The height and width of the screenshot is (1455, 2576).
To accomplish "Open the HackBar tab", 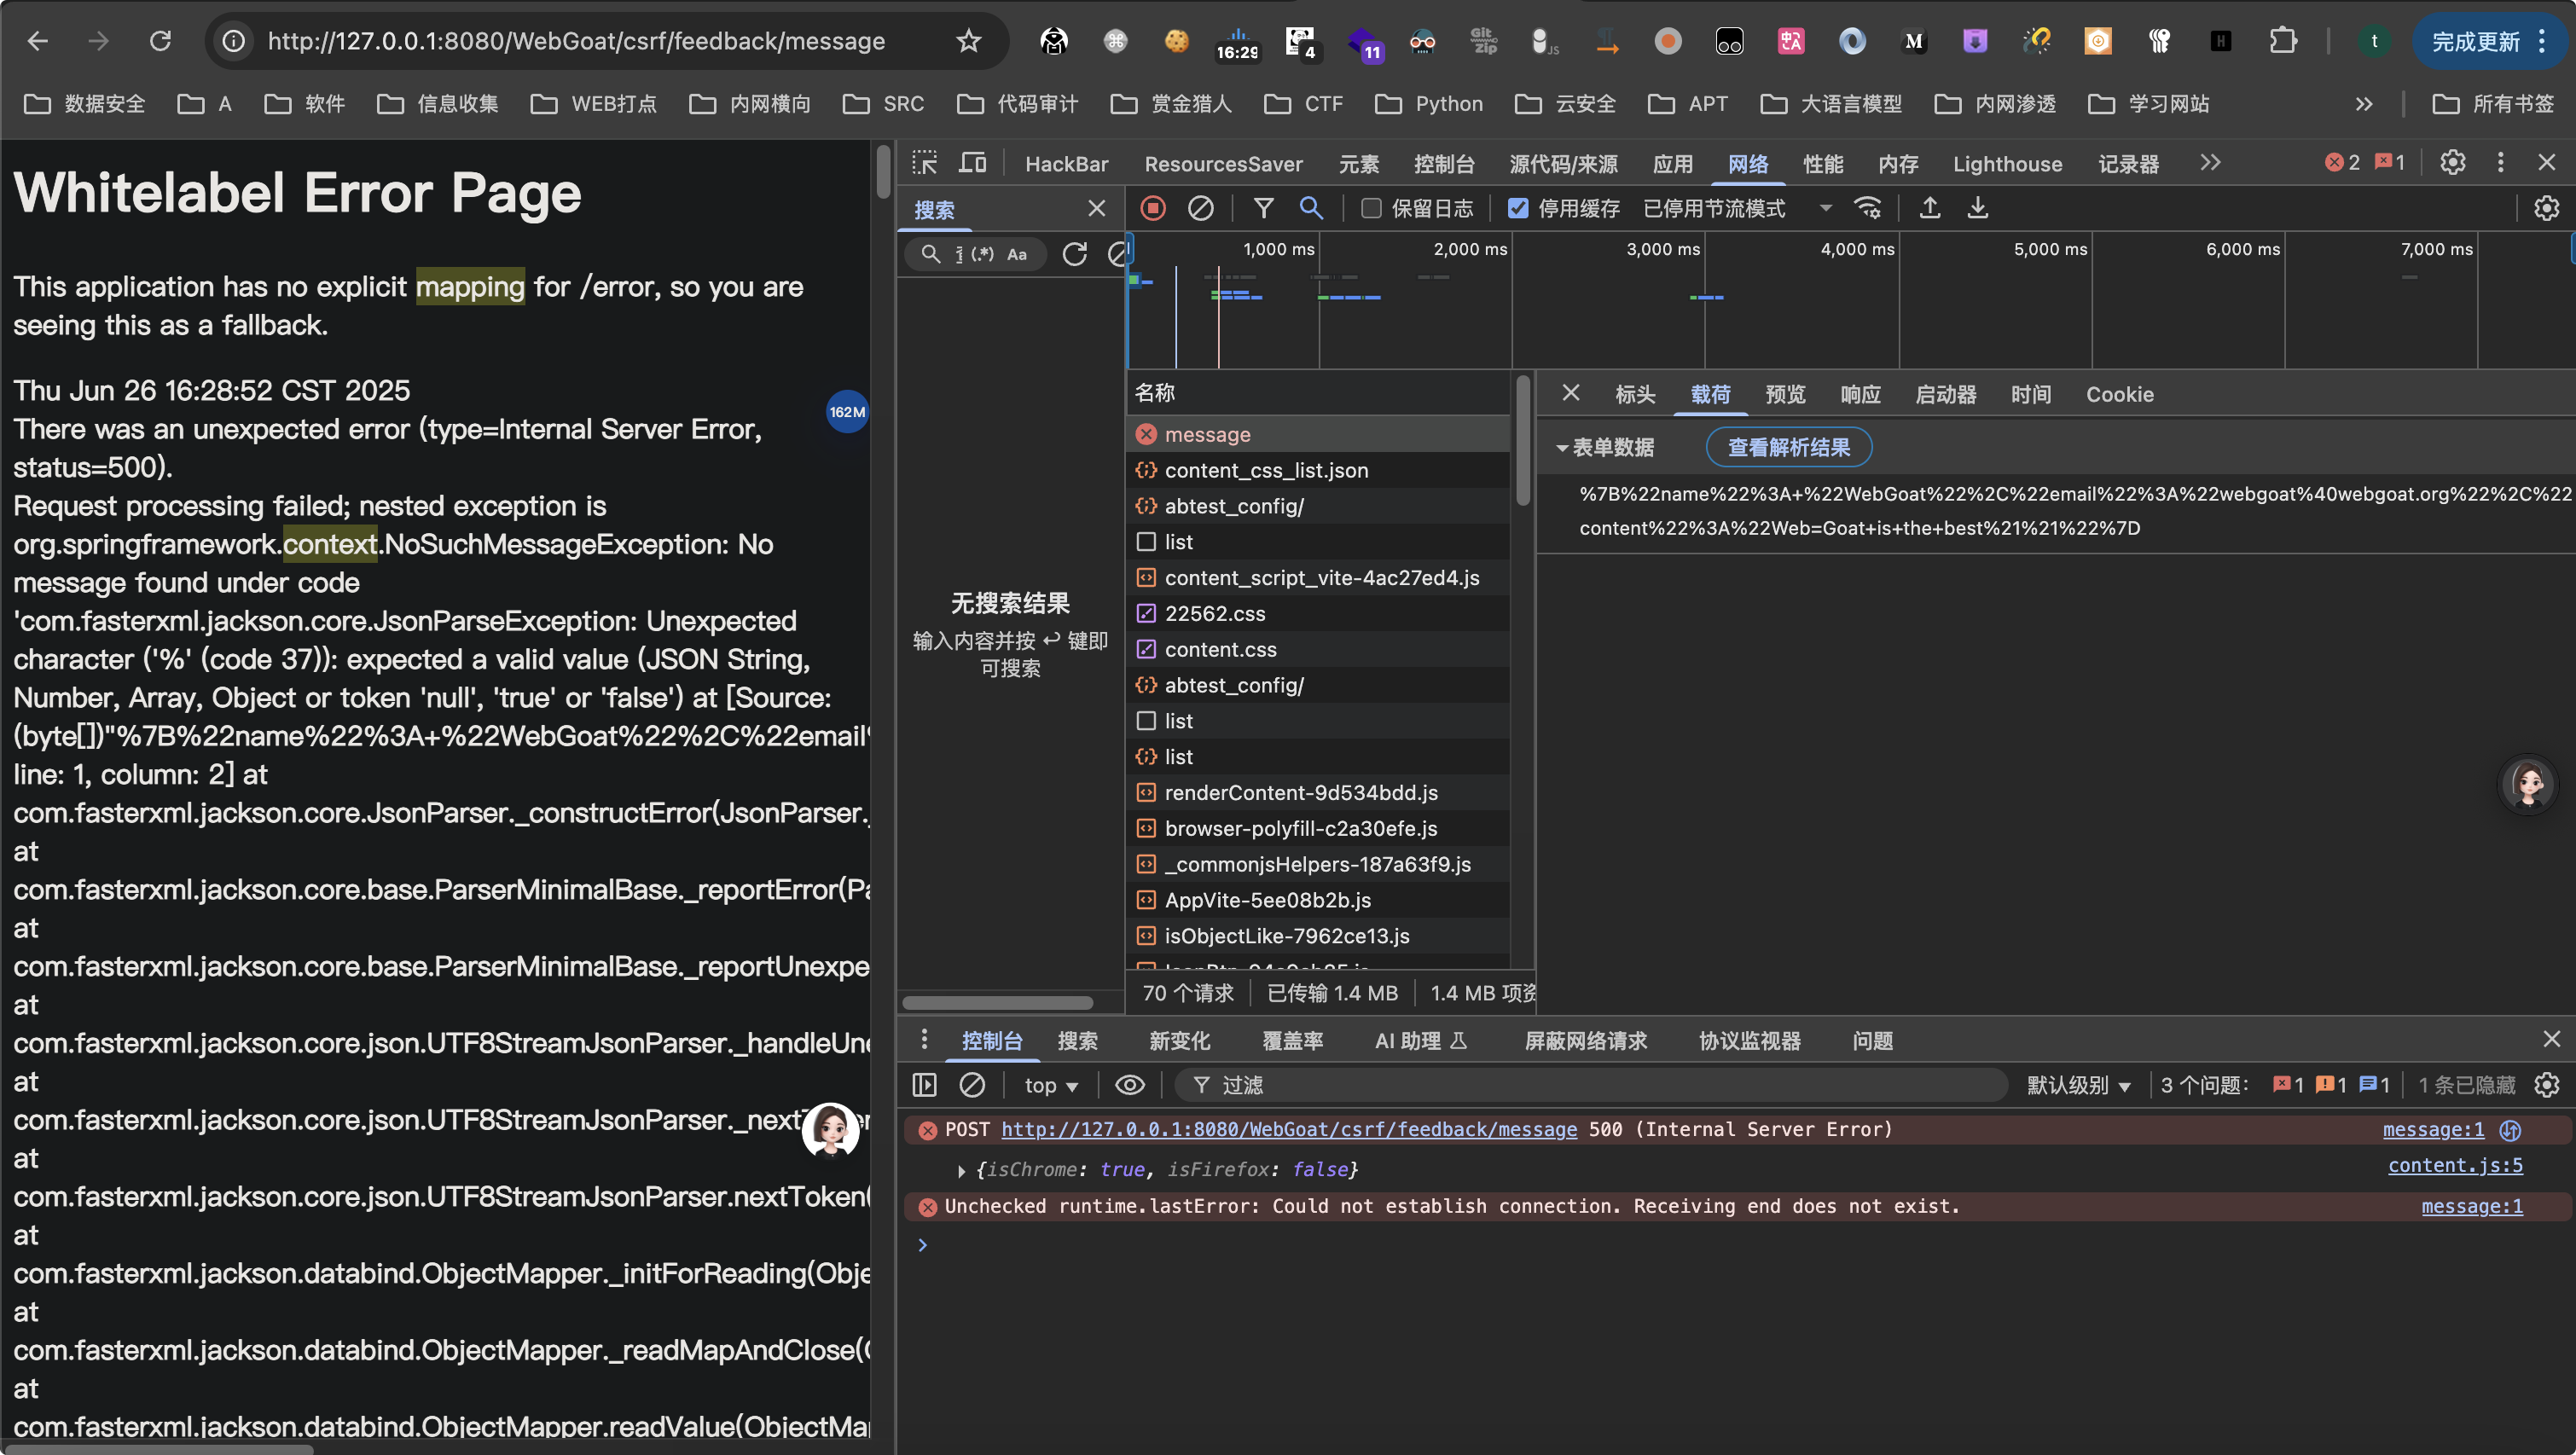I will tap(1066, 163).
